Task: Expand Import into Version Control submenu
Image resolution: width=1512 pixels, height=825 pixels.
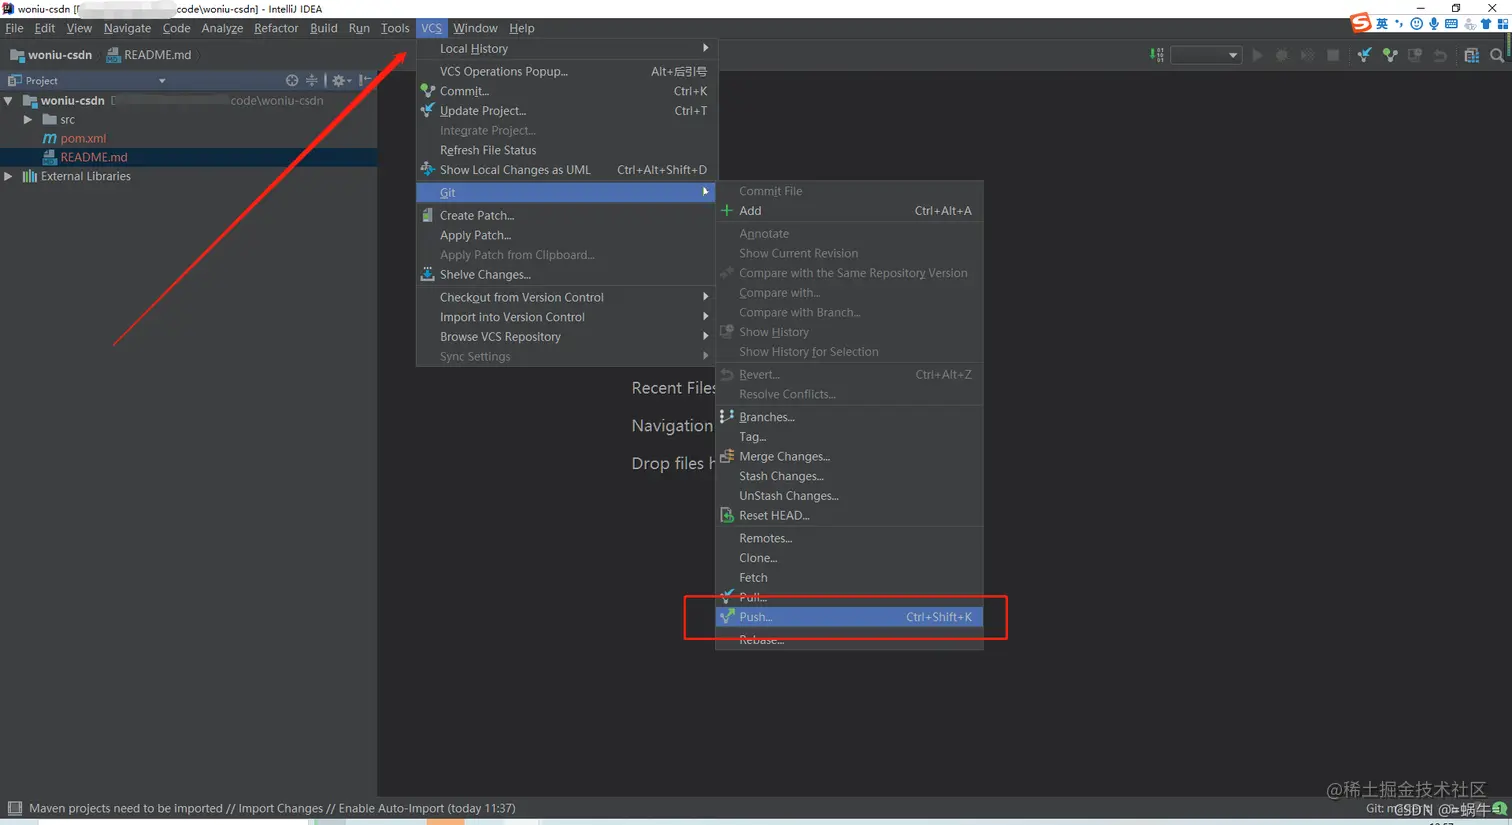Action: [x=565, y=317]
